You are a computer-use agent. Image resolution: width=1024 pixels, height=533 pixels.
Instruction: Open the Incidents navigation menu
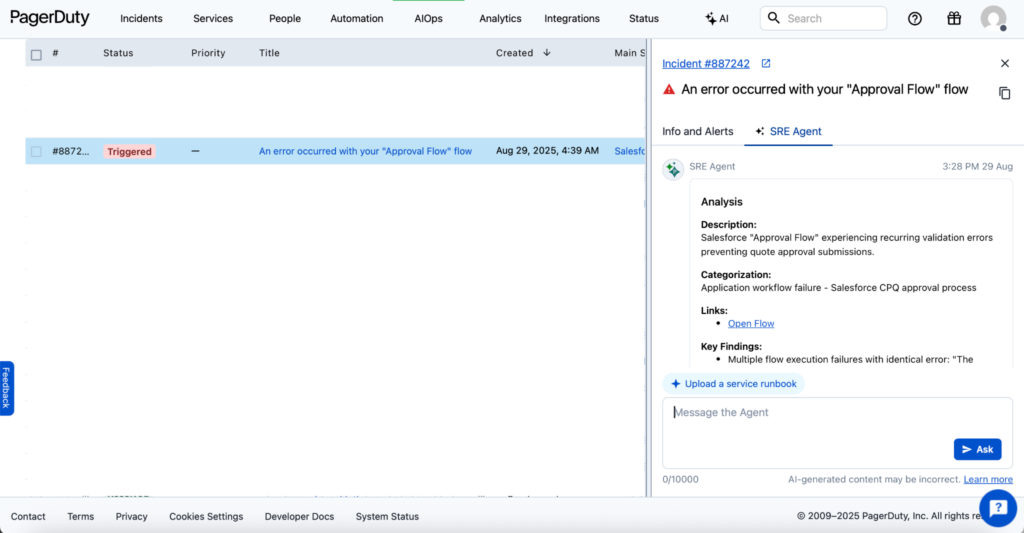pos(141,18)
